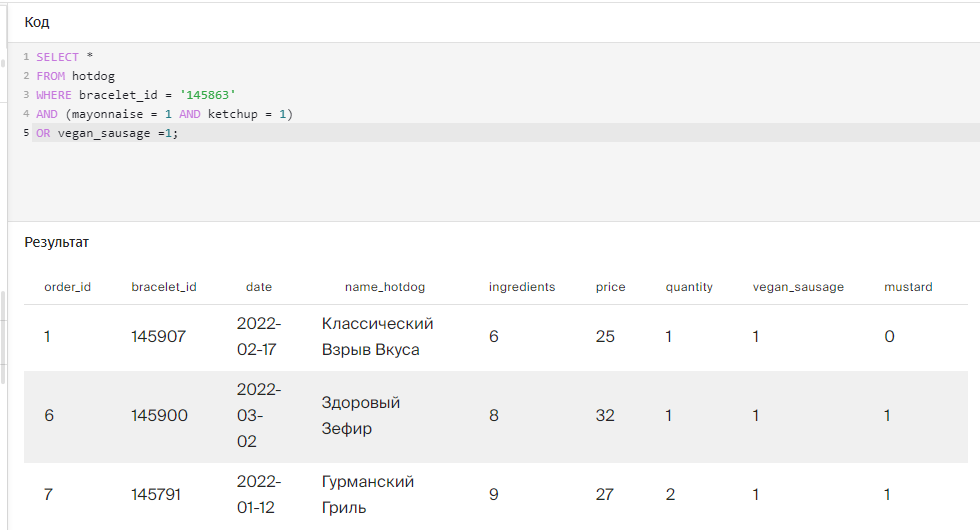Image resolution: width=980 pixels, height=530 pixels.
Task: Click the price column header
Action: click(610, 287)
